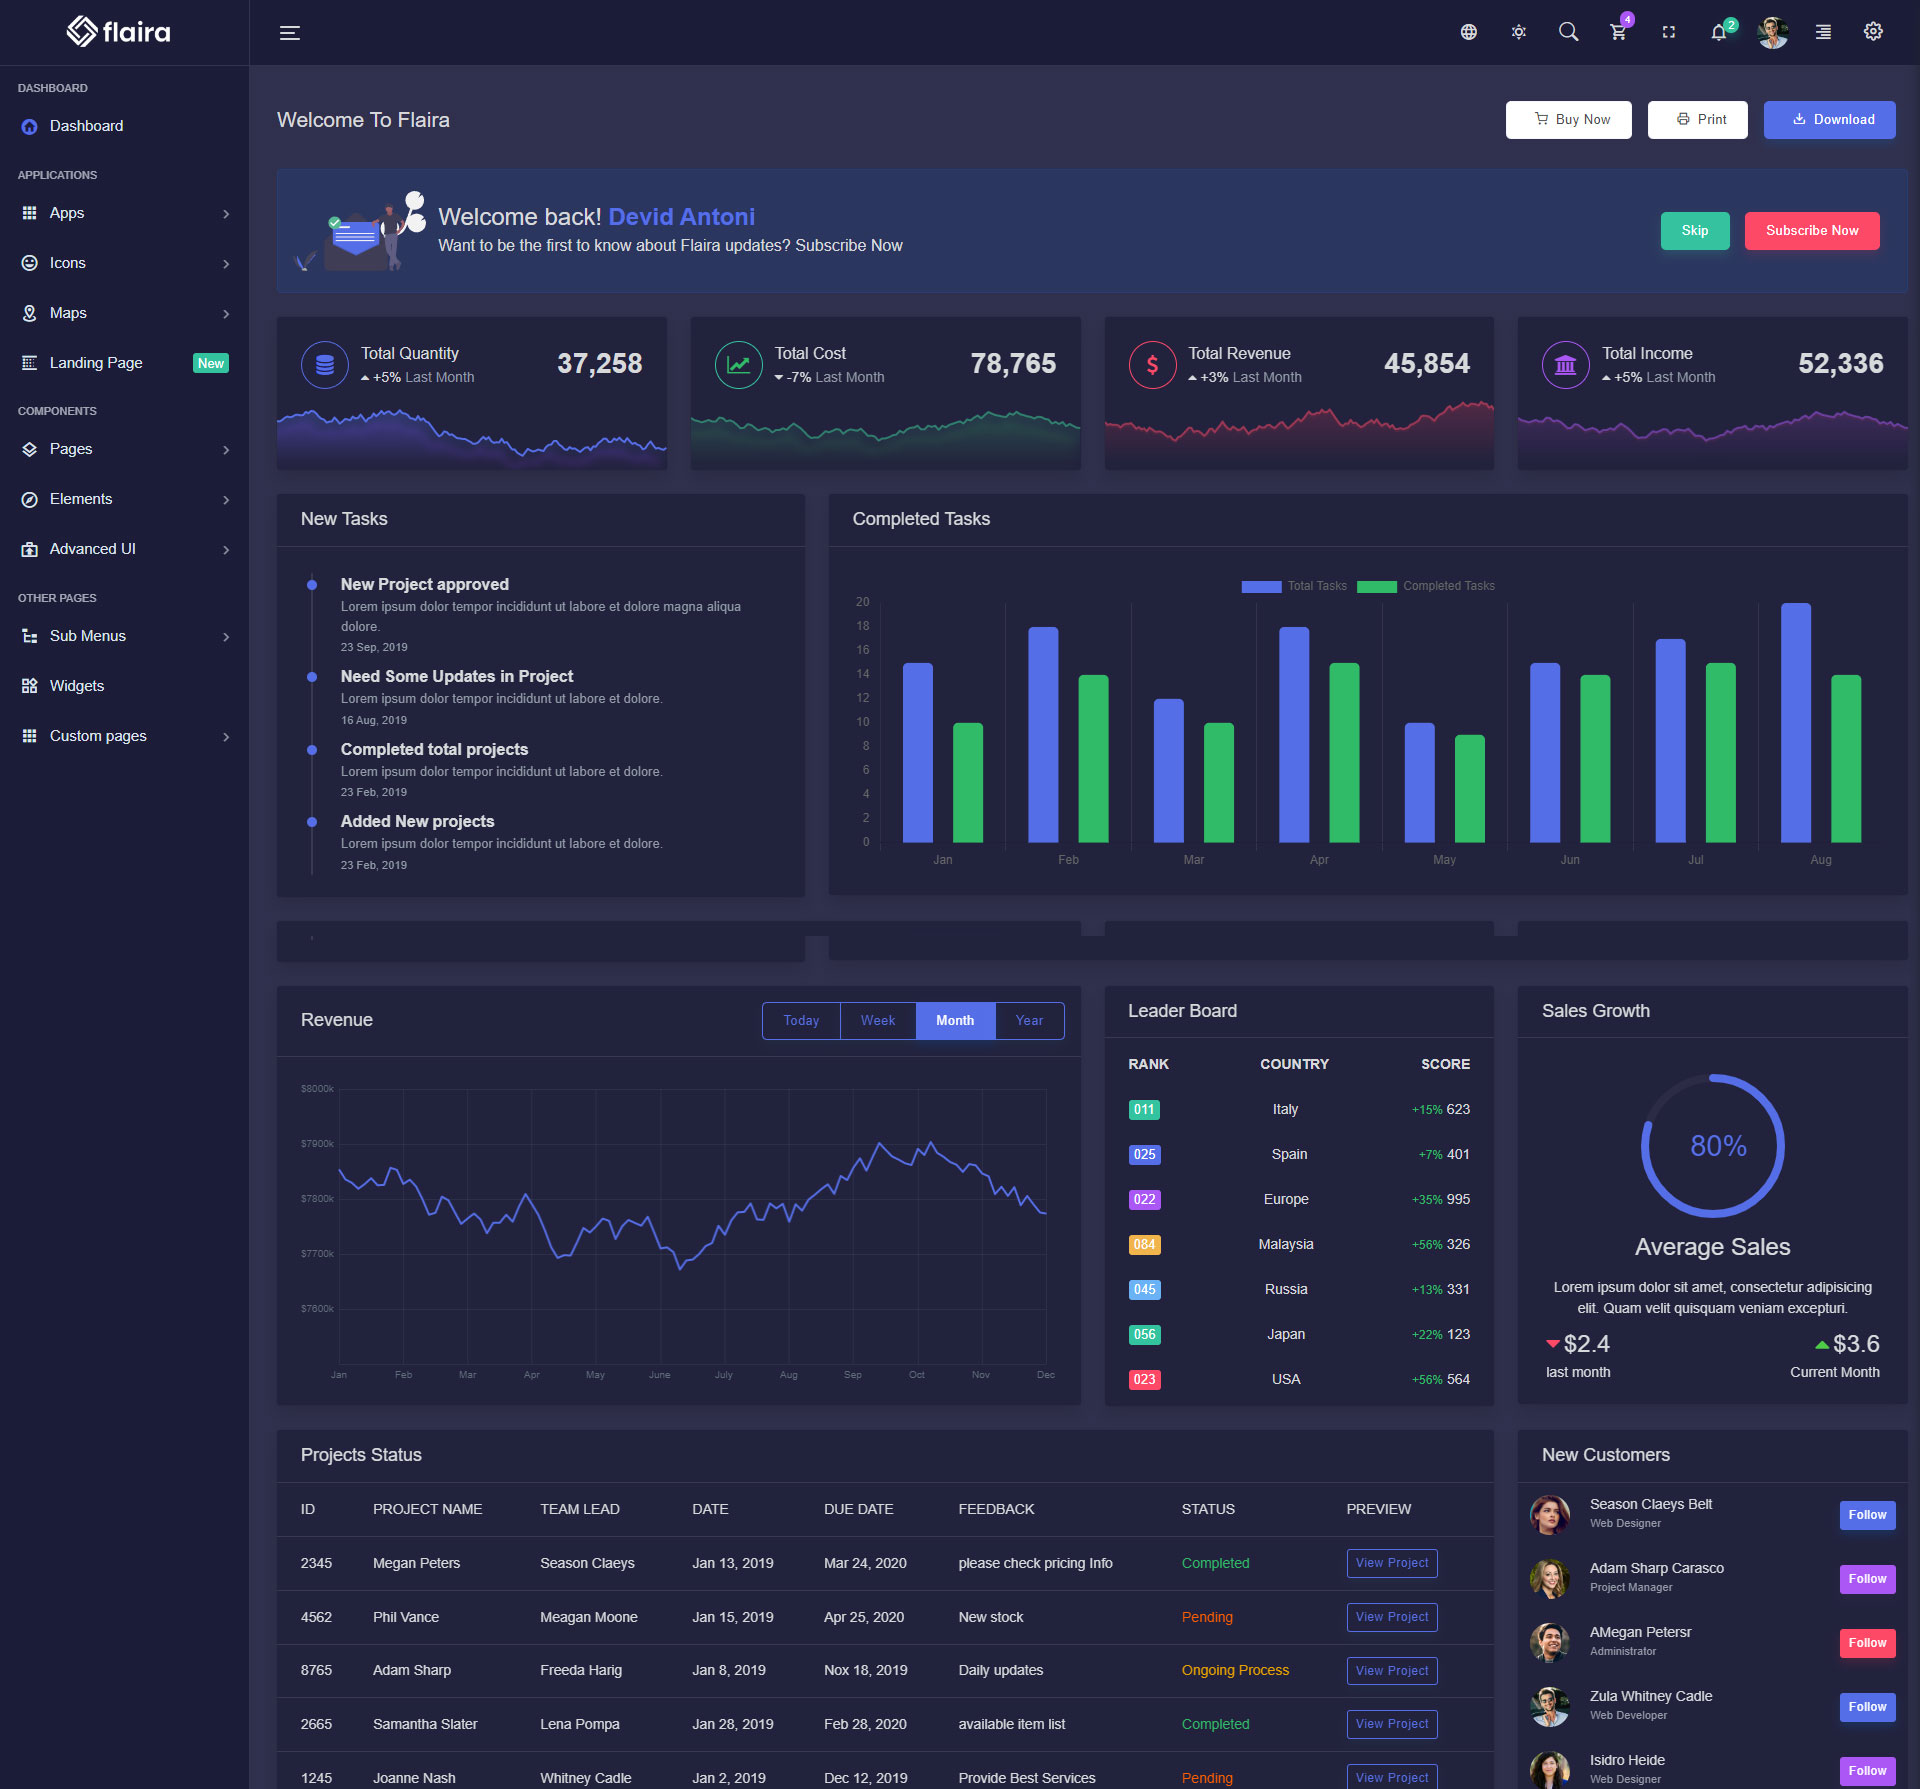Toggle the hamburger sidebar menu icon
Image resolution: width=1920 pixels, height=1789 pixels.
point(289,33)
